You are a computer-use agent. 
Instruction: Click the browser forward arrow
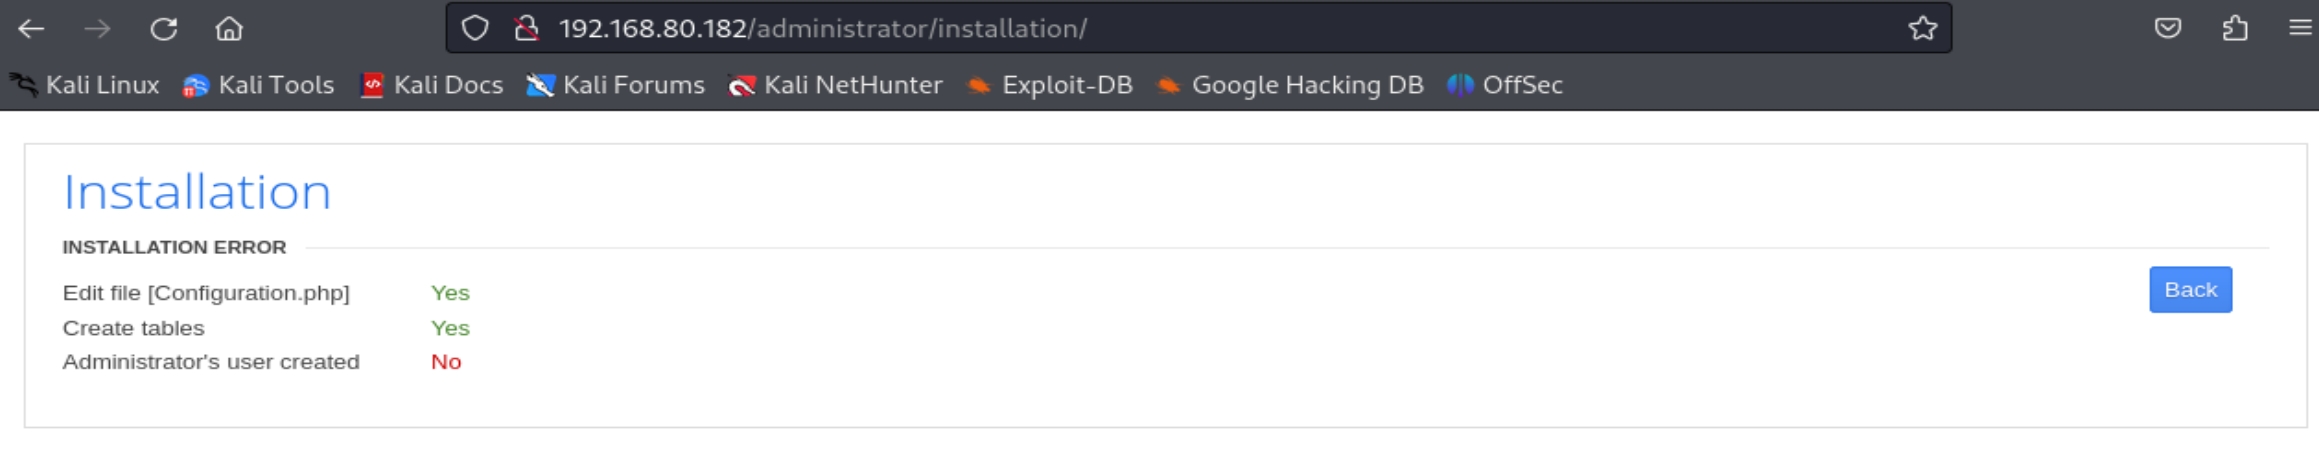click(x=97, y=29)
